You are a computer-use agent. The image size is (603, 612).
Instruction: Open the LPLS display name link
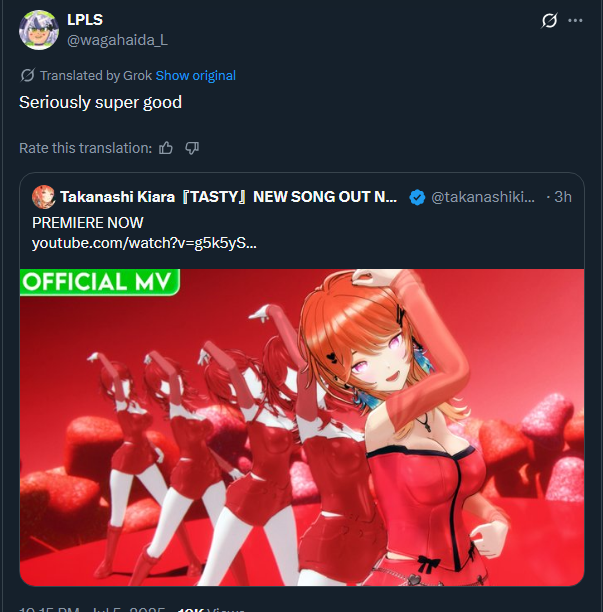click(x=87, y=19)
